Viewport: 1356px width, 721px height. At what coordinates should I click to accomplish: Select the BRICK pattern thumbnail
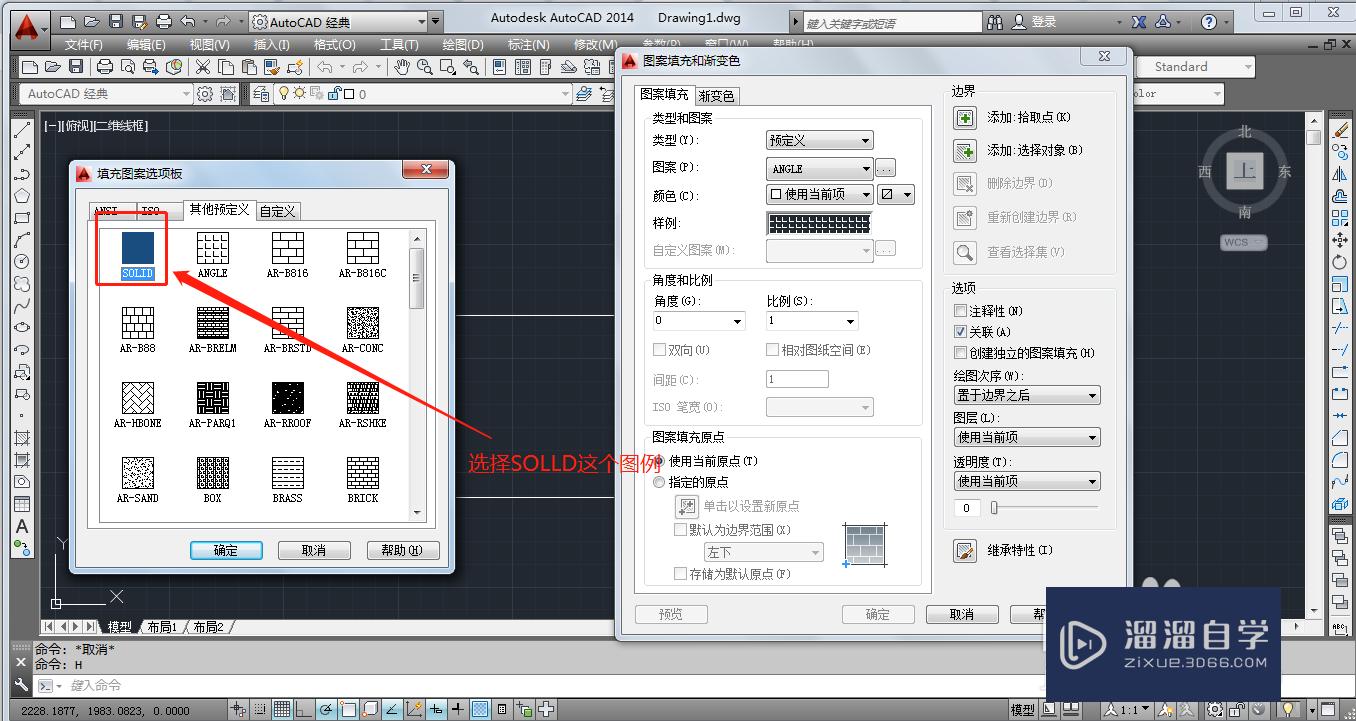point(363,473)
